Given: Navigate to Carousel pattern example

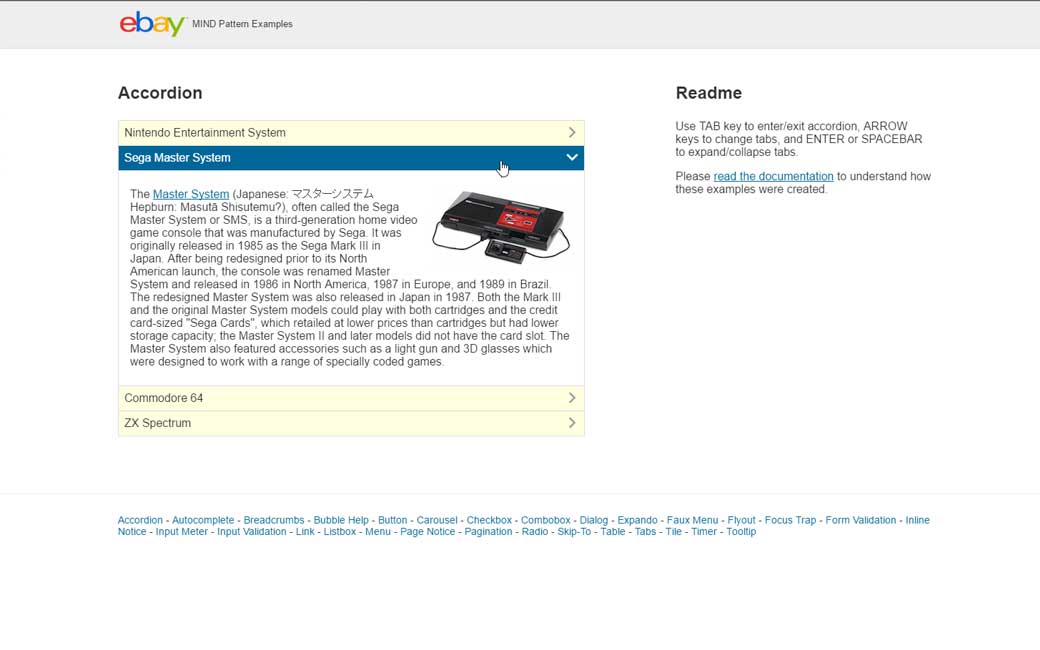Looking at the screenshot, I should click(437, 520).
